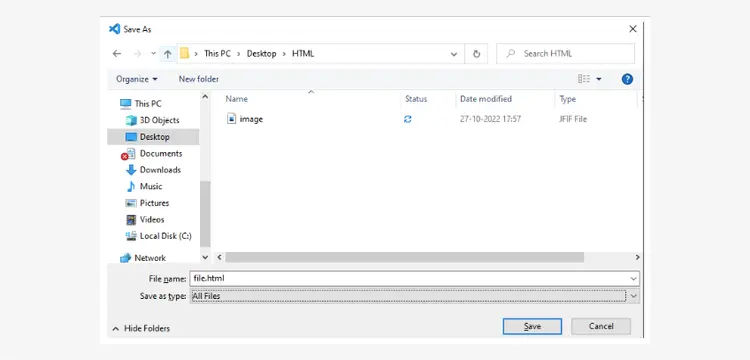Select Music folder in sidebar
The image size is (750, 360).
click(144, 186)
